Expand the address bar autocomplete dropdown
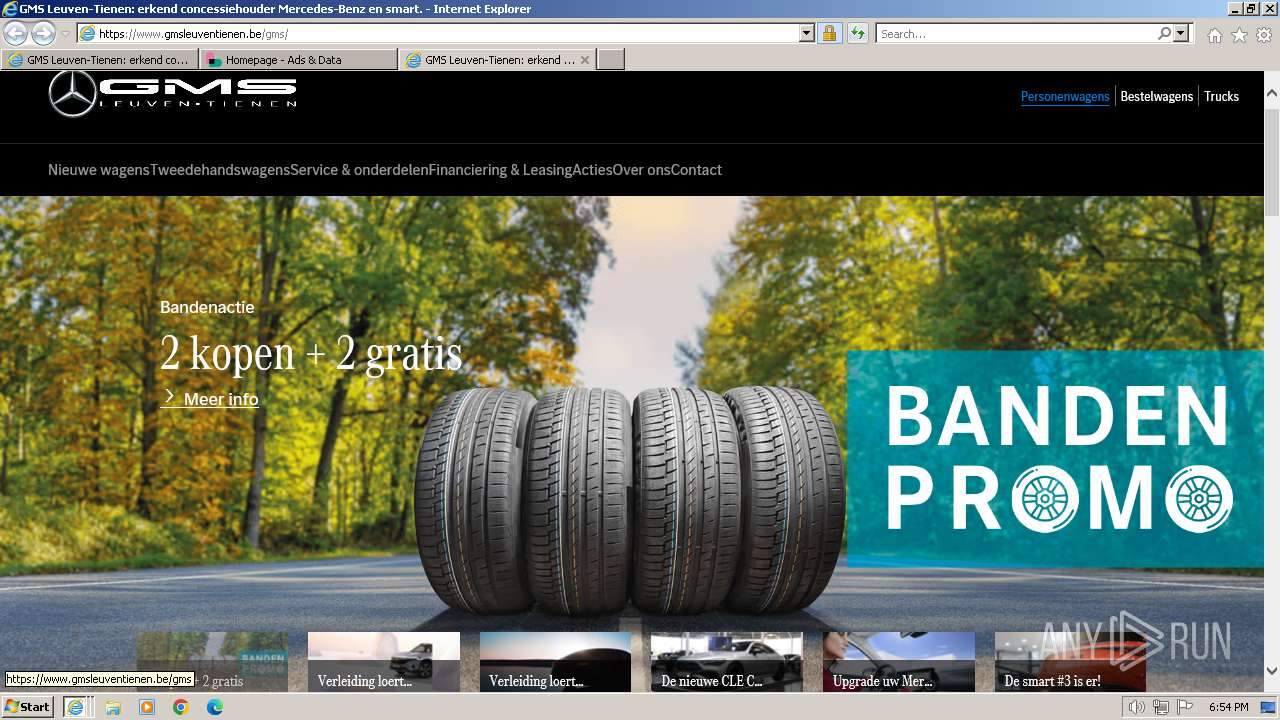 pyautogui.click(x=807, y=33)
